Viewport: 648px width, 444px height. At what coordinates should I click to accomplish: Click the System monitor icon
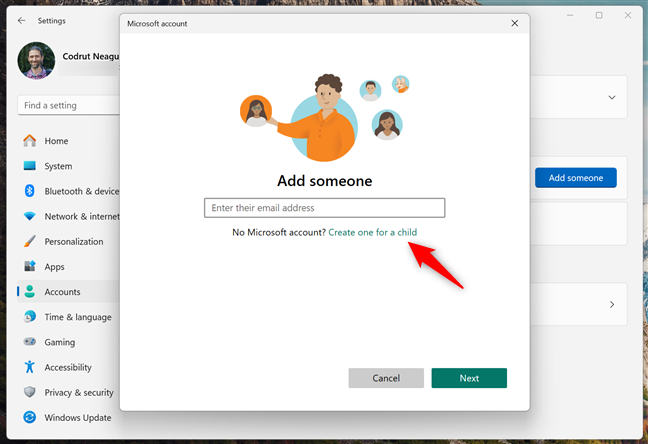30,166
